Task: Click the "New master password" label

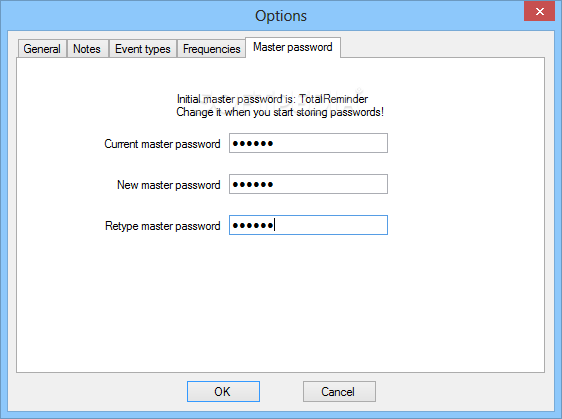Action: [169, 185]
